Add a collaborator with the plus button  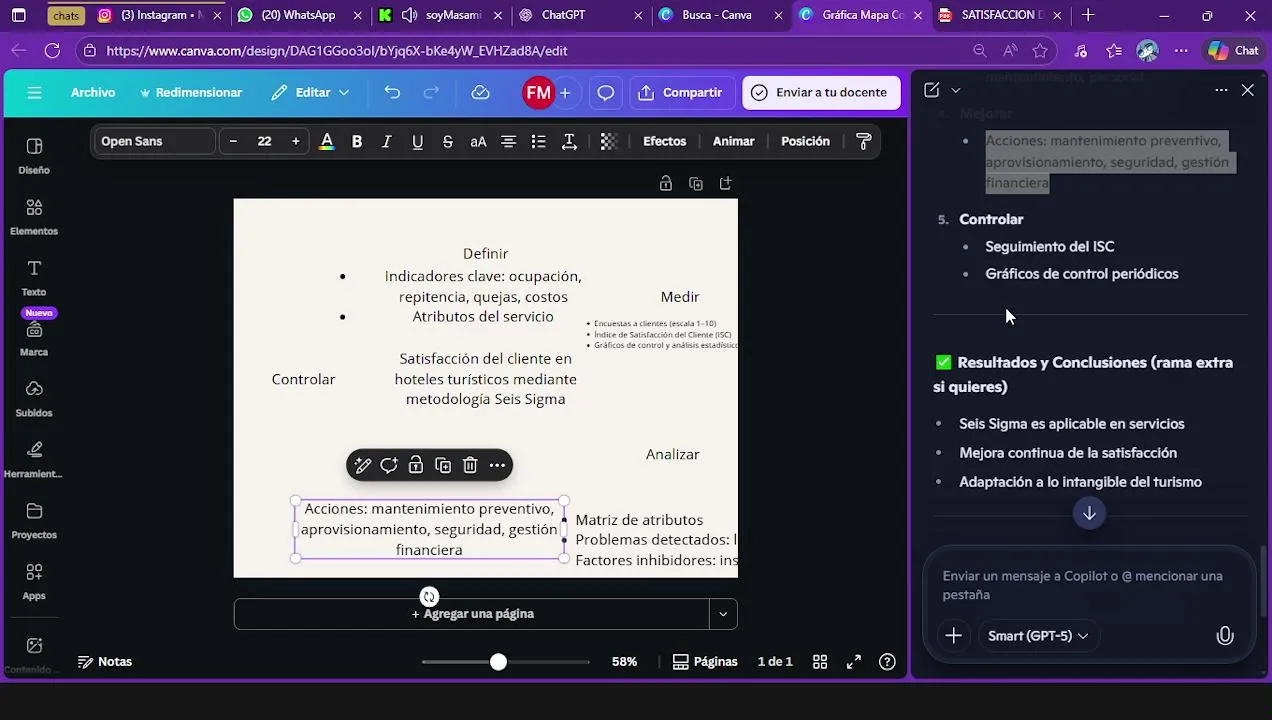(565, 92)
